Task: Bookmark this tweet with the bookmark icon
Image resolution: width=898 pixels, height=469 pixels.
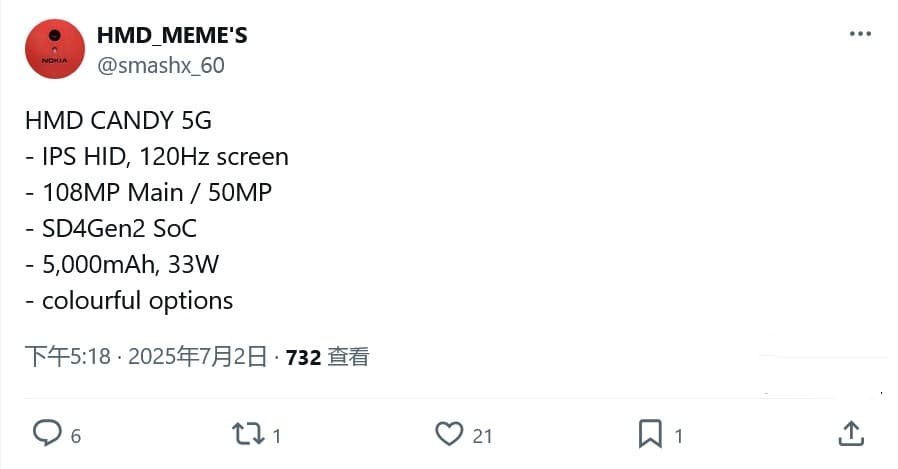Action: click(x=650, y=433)
